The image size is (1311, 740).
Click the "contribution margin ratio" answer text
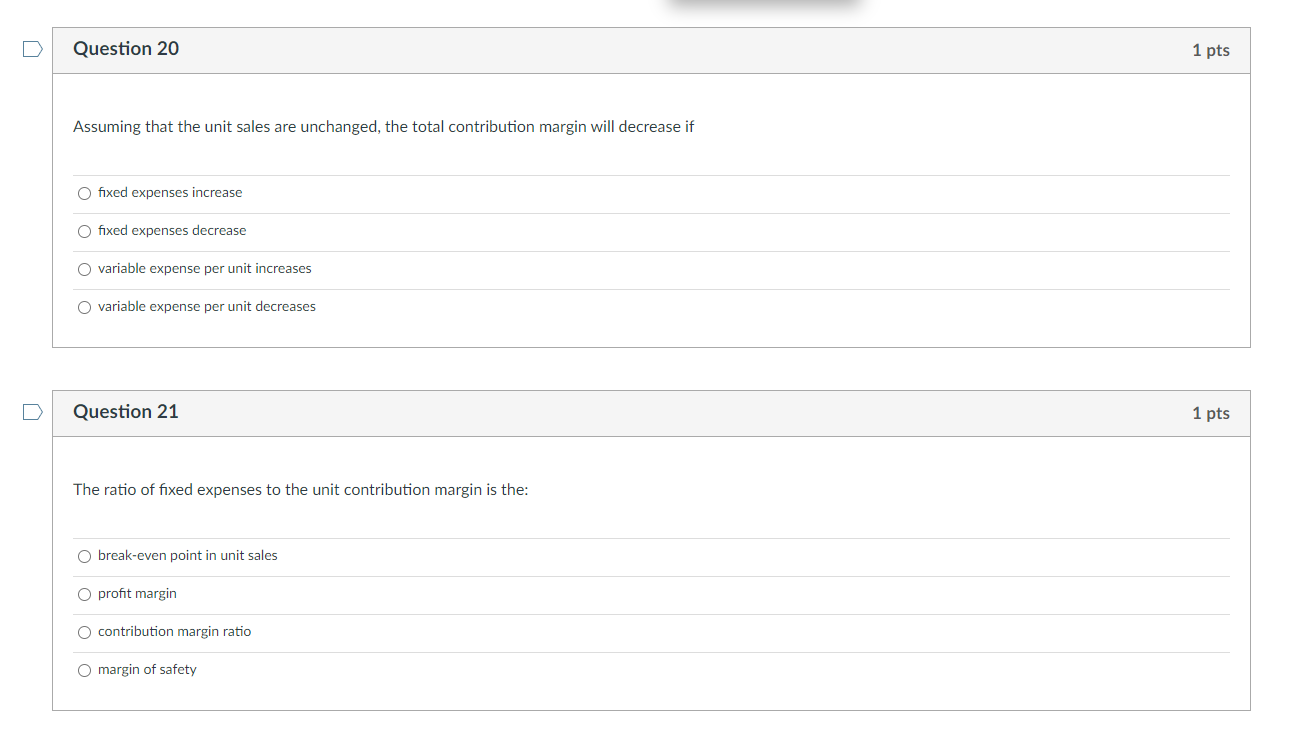pos(174,631)
